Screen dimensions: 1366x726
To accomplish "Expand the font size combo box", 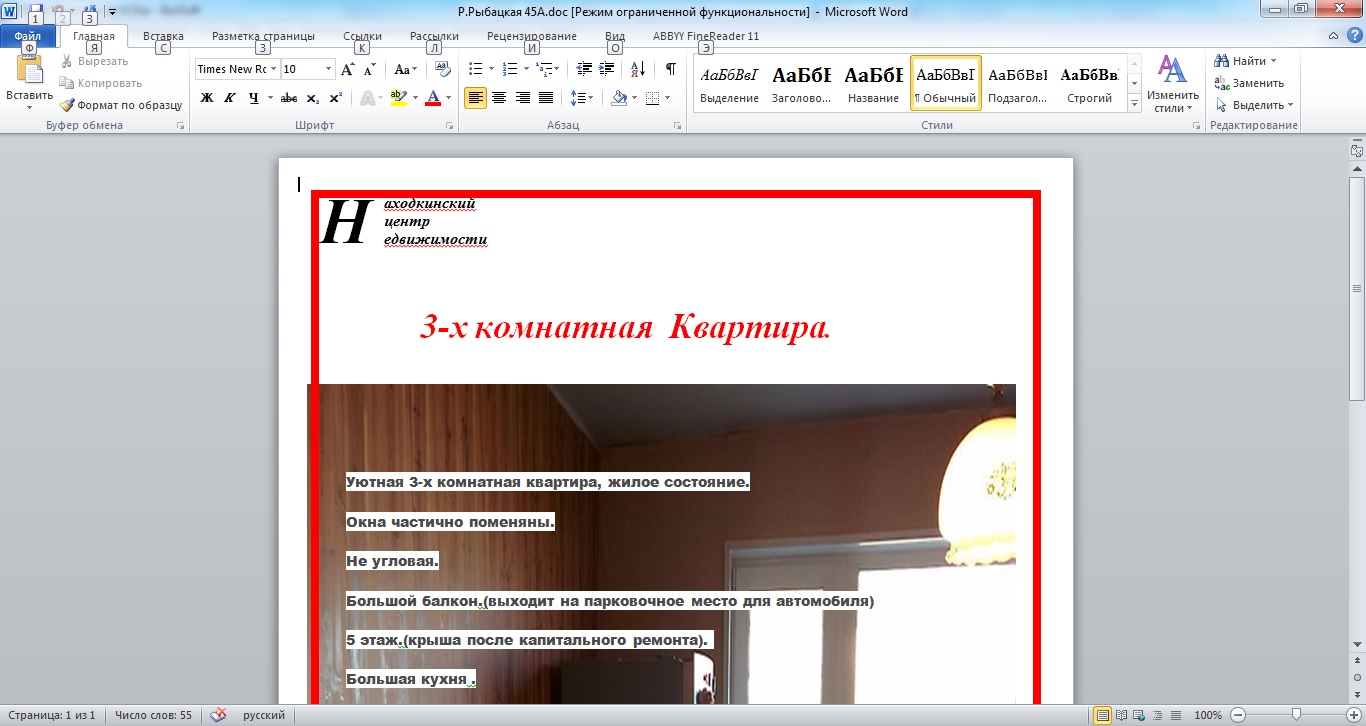I will [328, 69].
